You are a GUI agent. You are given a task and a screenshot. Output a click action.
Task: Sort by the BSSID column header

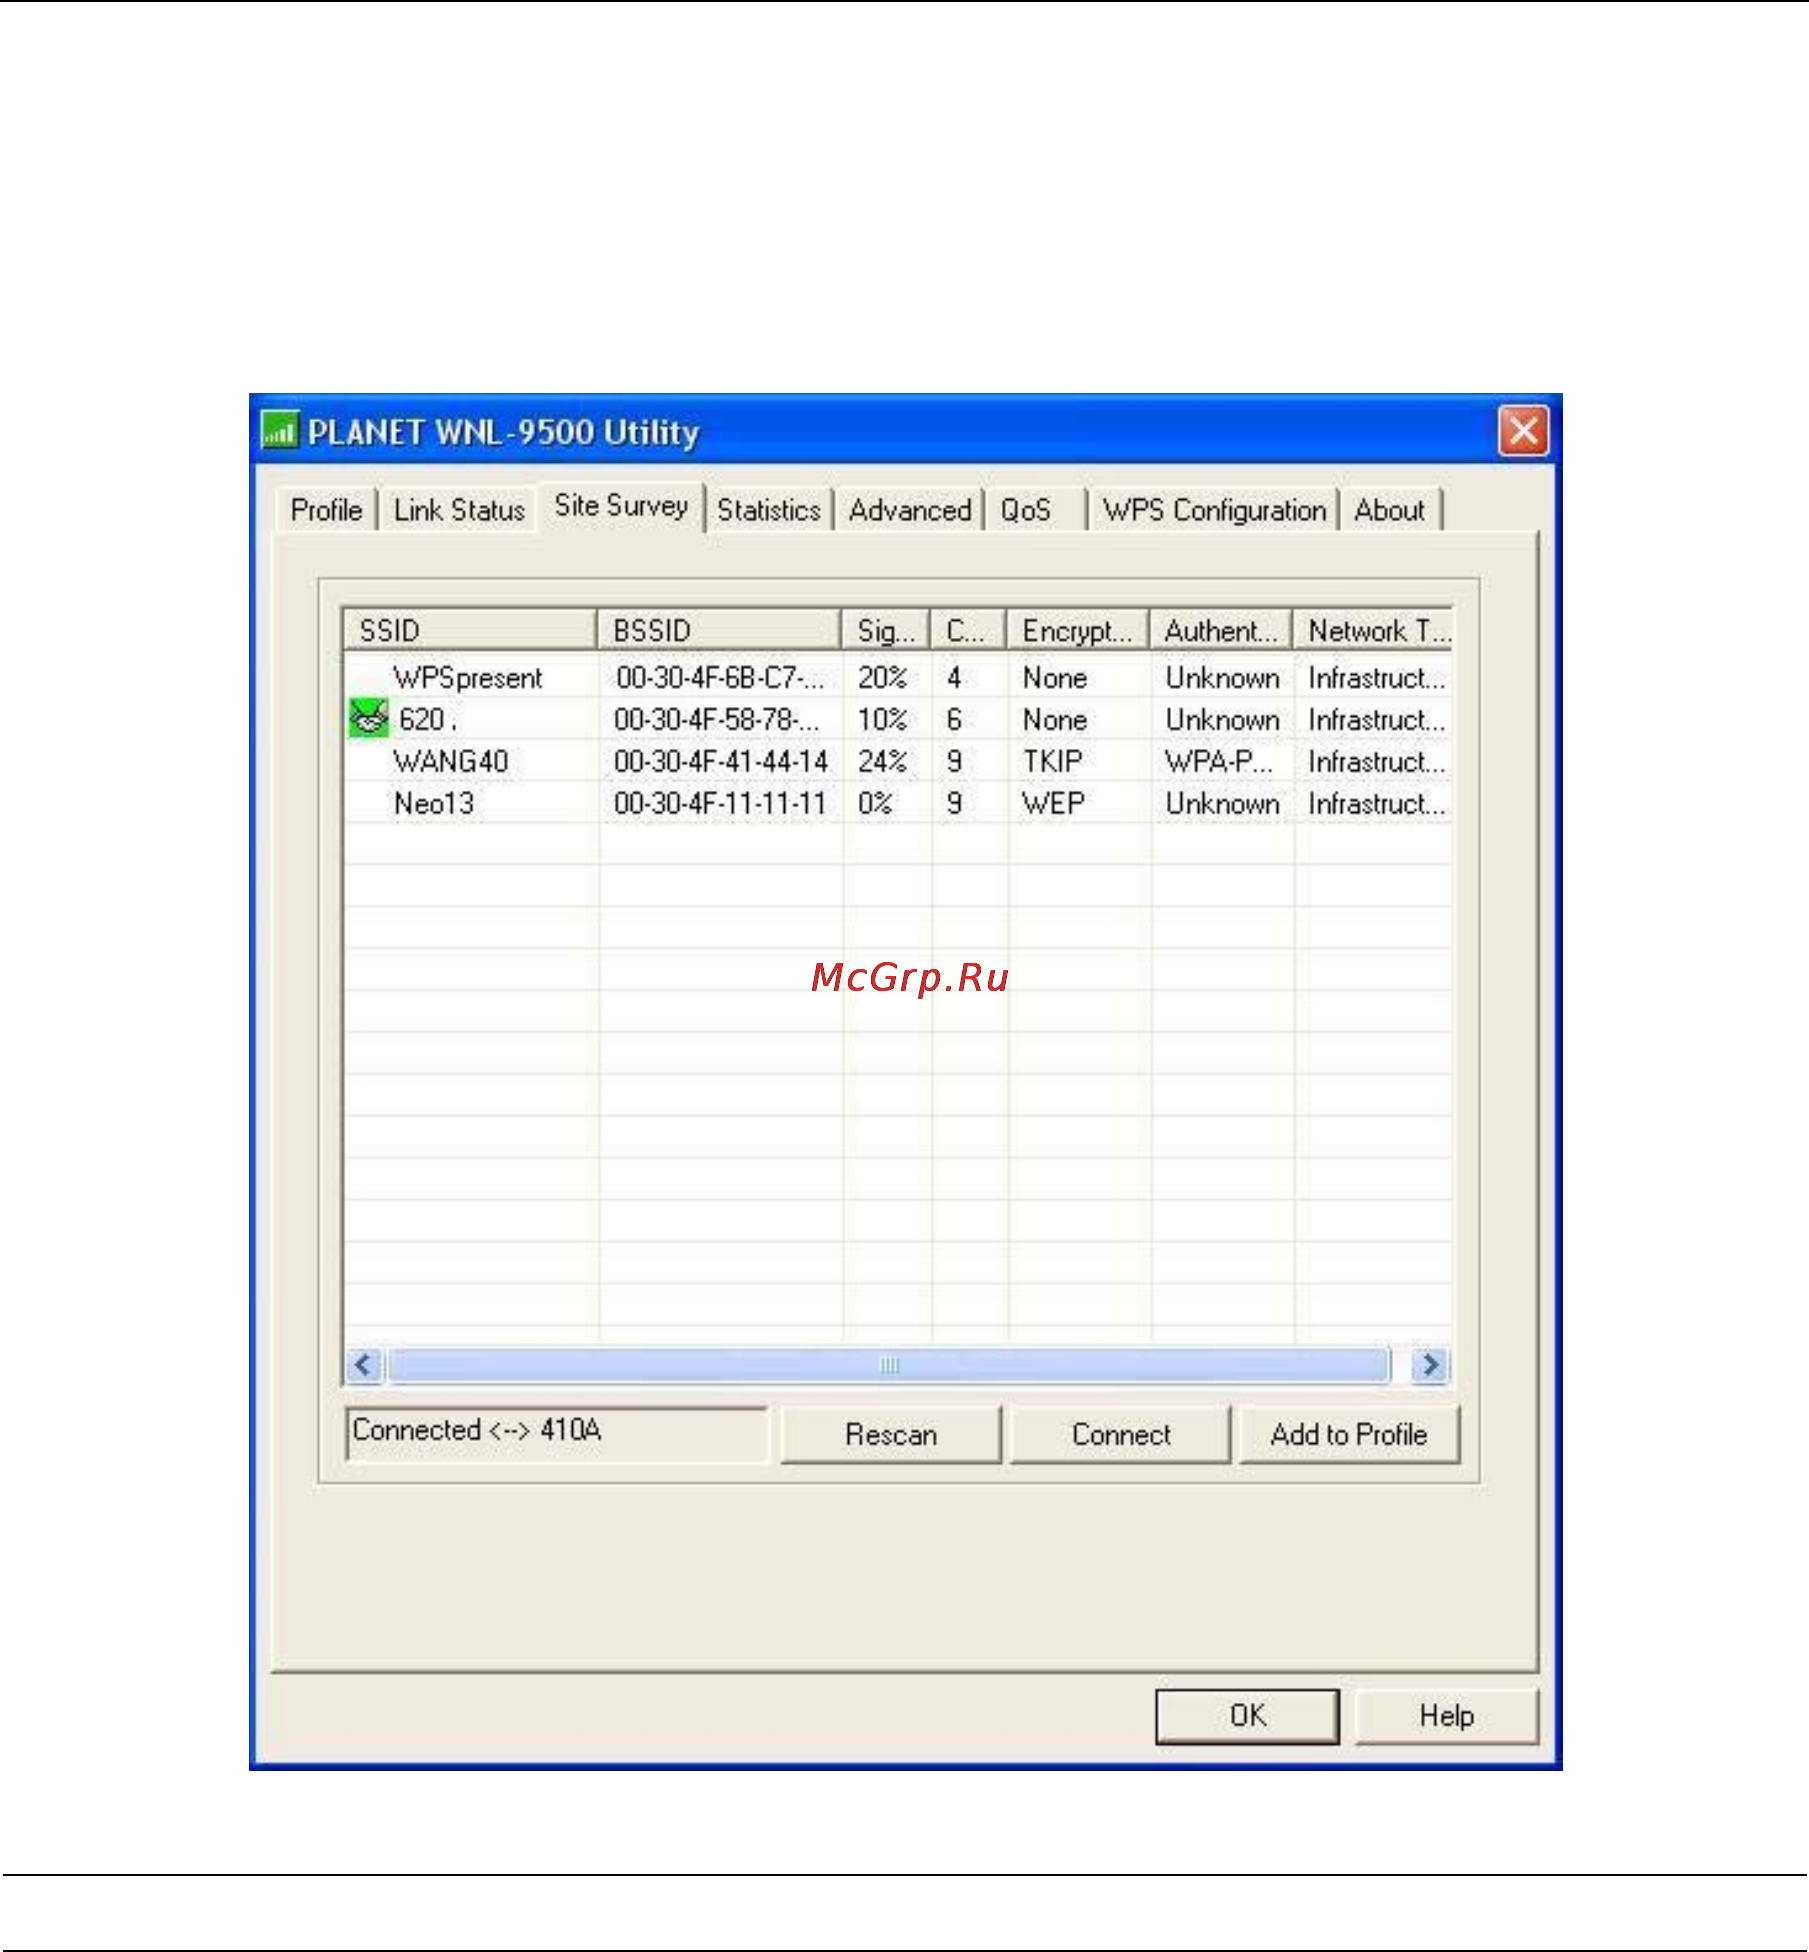point(719,630)
